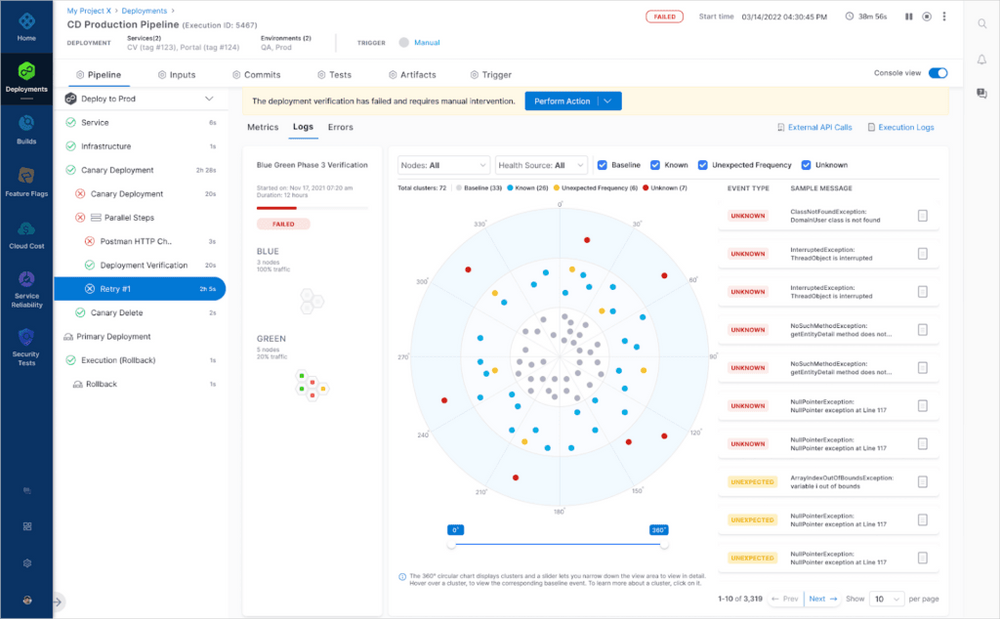Click the Deploy to Prod stage icon
Image resolution: width=1000 pixels, height=619 pixels.
tap(71, 99)
